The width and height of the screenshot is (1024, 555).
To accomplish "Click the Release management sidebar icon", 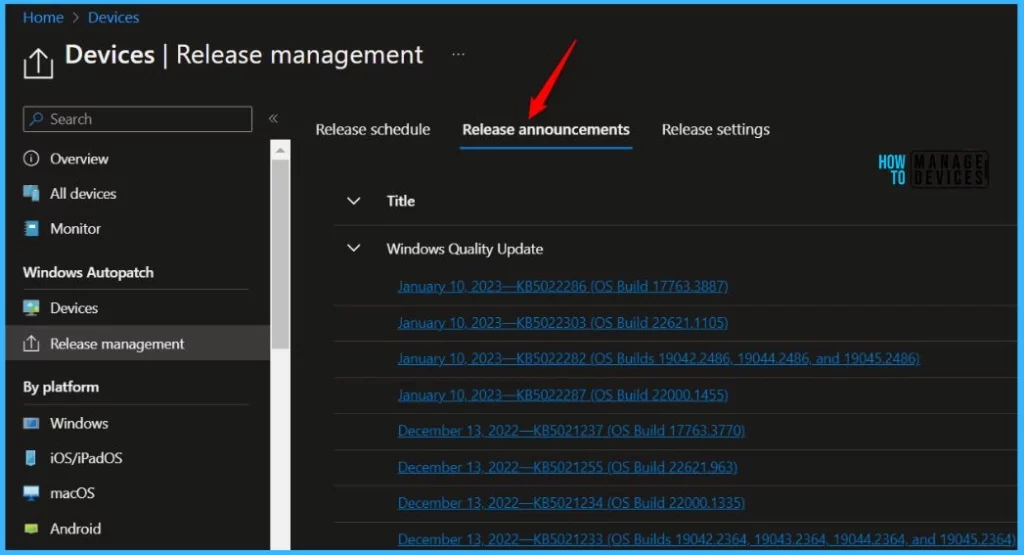I will point(31,343).
